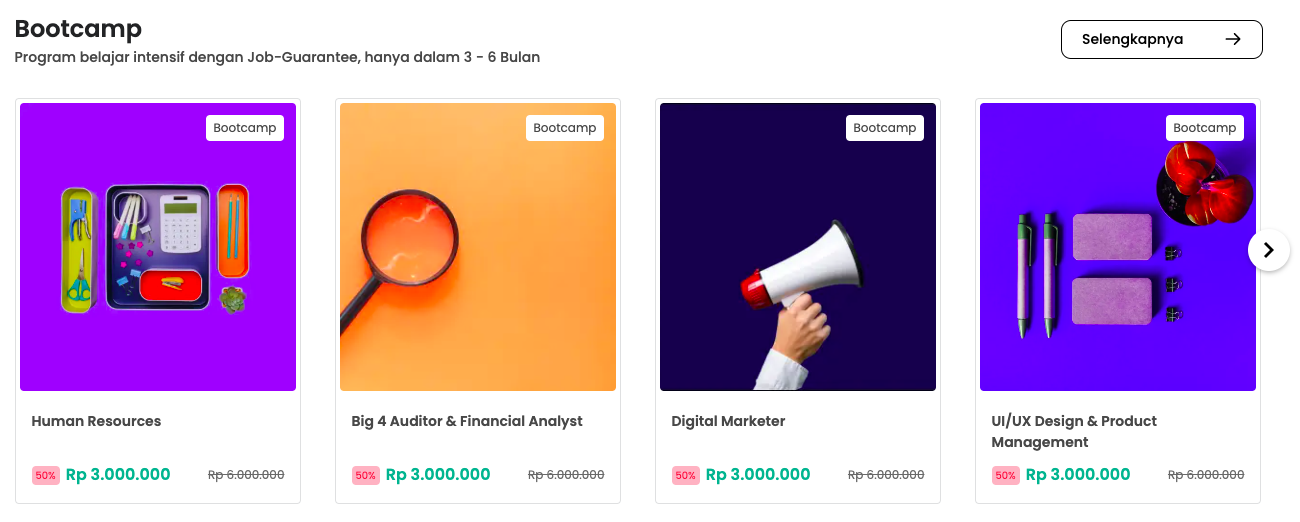Click 50% discount badge on Human Resources
The image size is (1300, 522).
[x=46, y=476]
